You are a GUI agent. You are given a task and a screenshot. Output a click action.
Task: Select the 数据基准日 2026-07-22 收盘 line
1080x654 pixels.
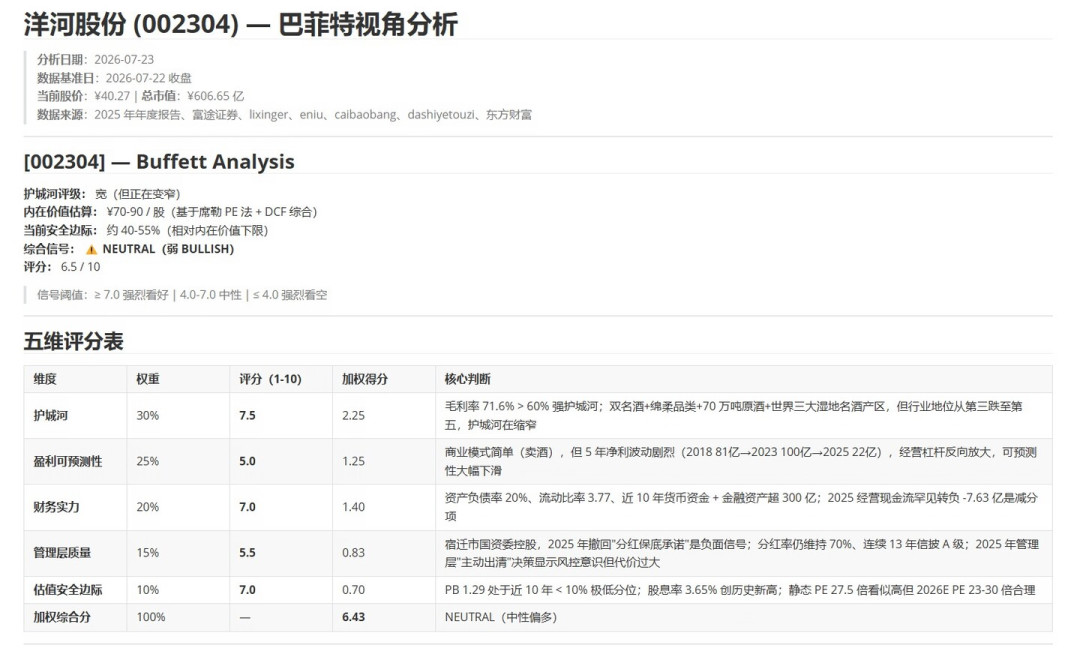pyautogui.click(x=114, y=78)
